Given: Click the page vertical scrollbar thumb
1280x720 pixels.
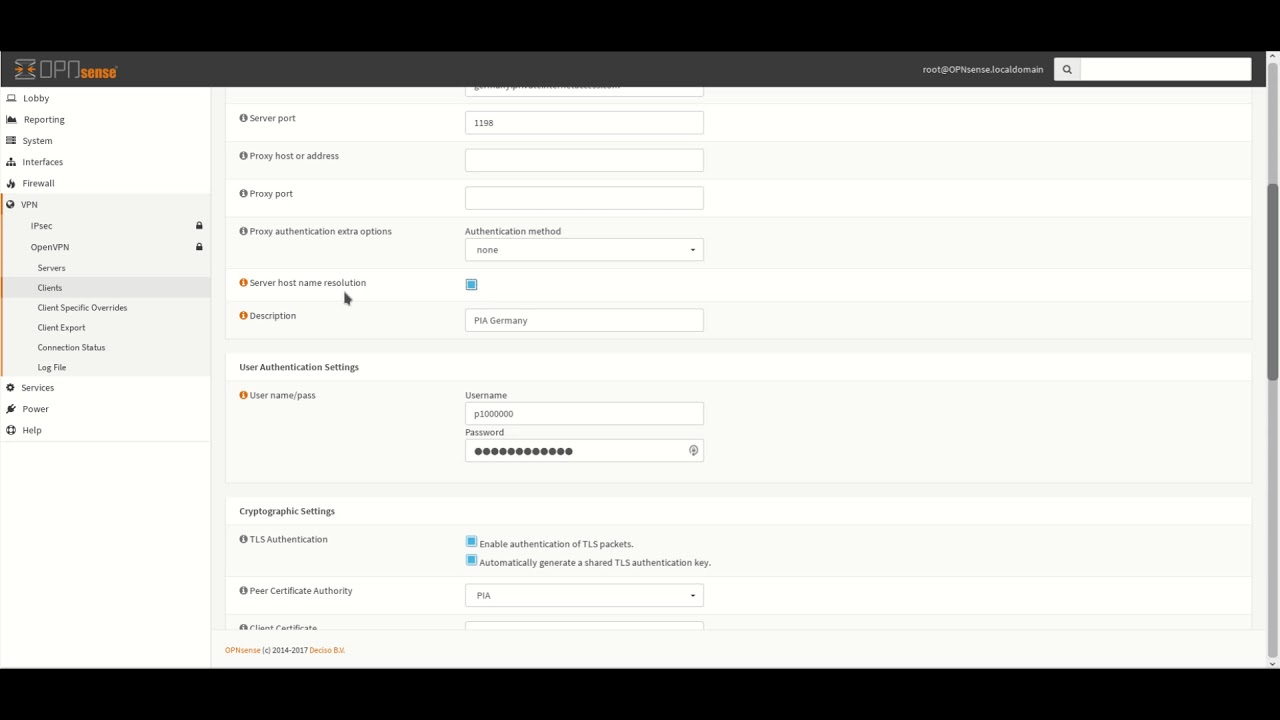Looking at the screenshot, I should (1272, 282).
